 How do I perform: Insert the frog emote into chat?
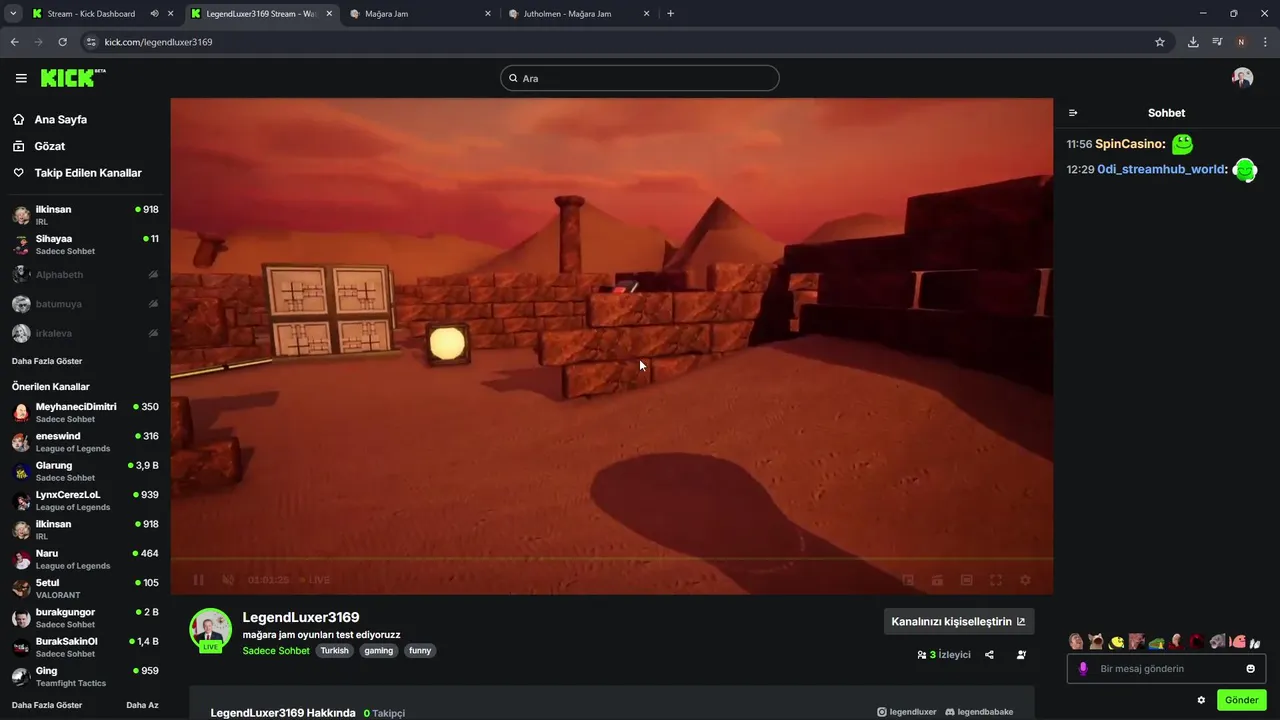(x=1156, y=642)
